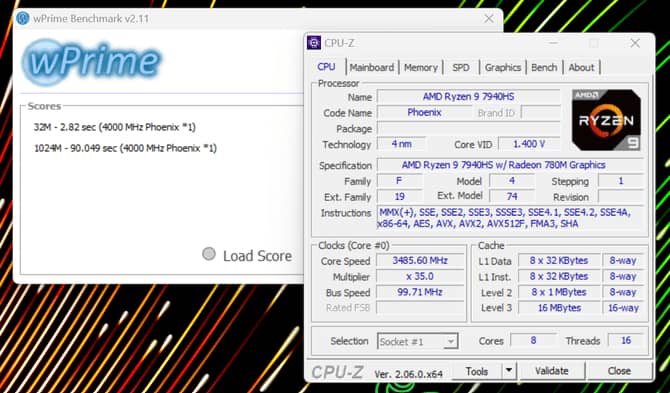Click the Name field AMD Ryzen 9 7940HS

click(x=468, y=97)
